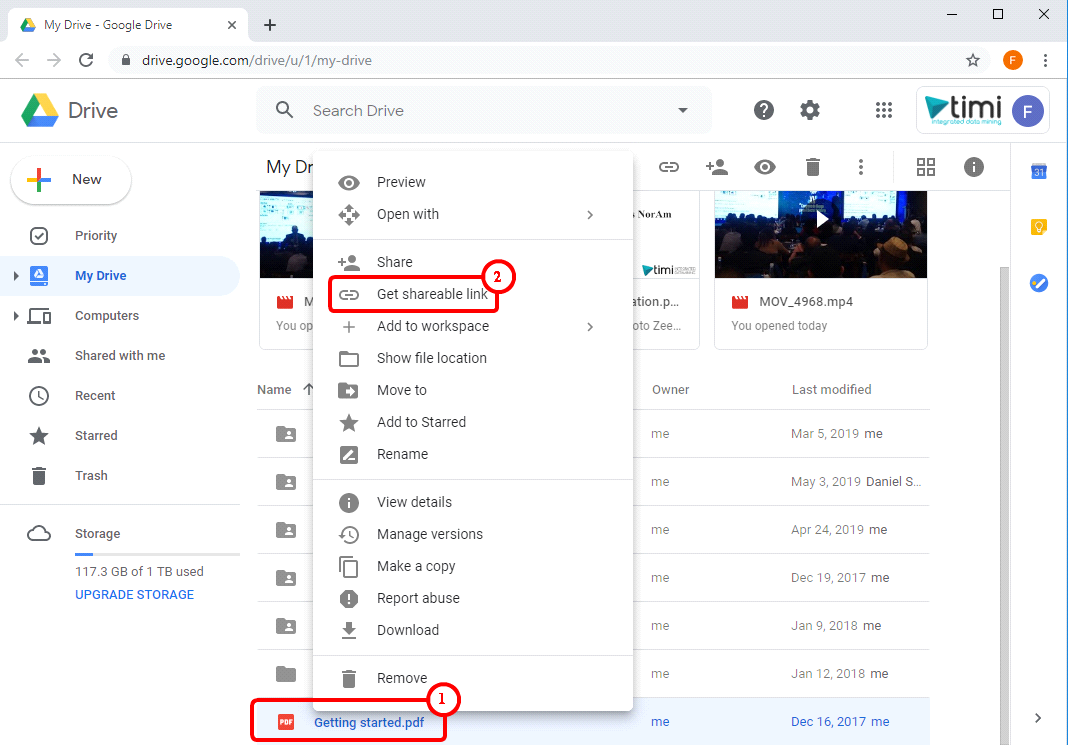1068x745 pixels.
Task: Expand My Drive tree arrow in sidebar
Action: coord(16,276)
